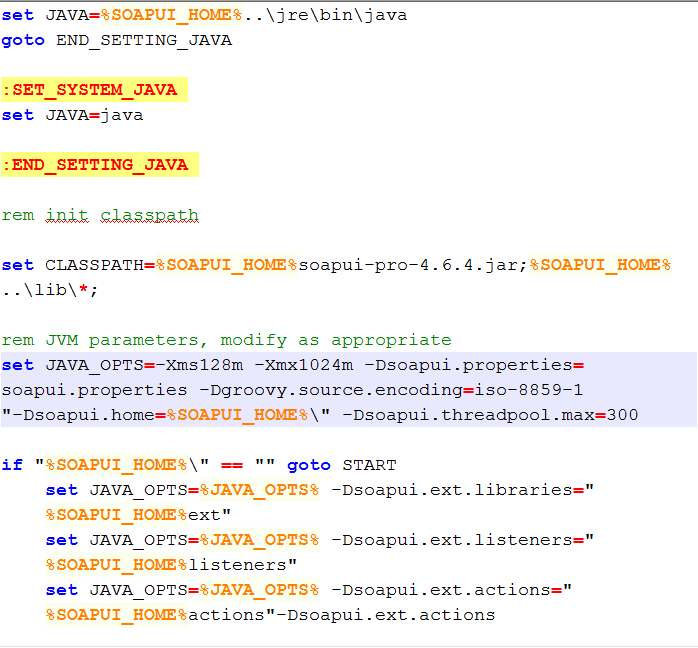Click the '%SOAPUI_HOME%actions"' text on last line
Screen dimensions: 698x648
[160, 615]
